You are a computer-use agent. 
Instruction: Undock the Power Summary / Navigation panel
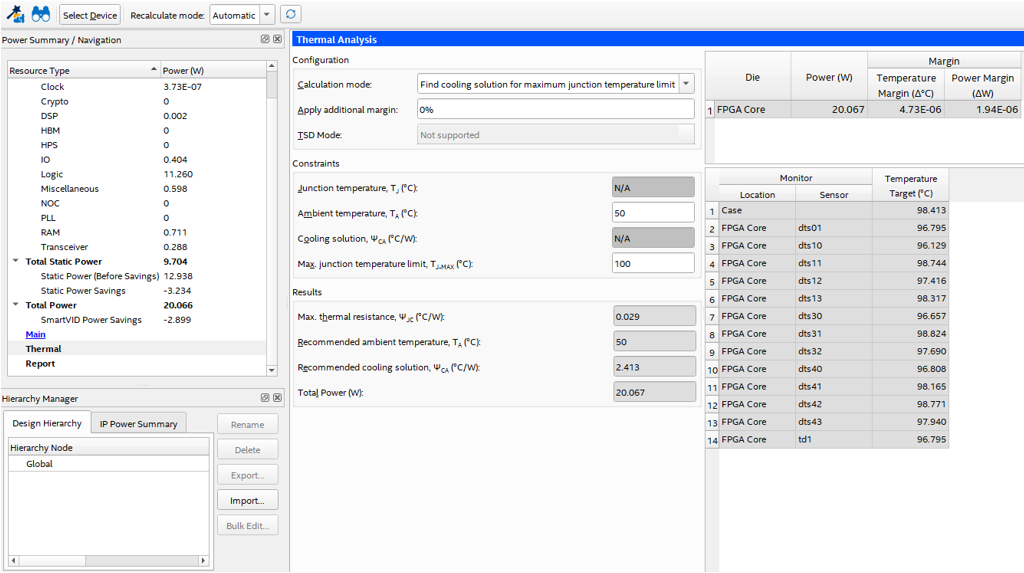pyautogui.click(x=265, y=40)
